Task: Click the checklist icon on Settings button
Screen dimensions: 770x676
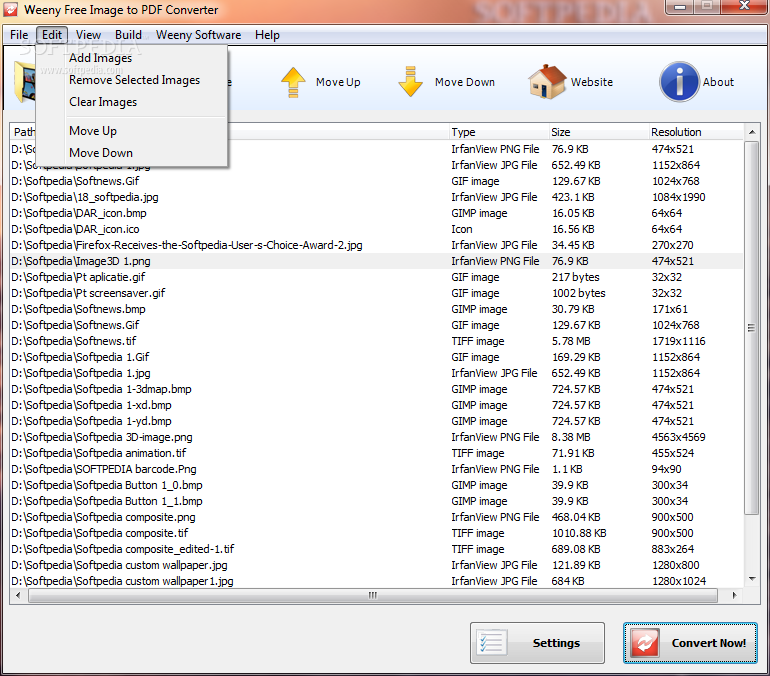Action: (492, 643)
